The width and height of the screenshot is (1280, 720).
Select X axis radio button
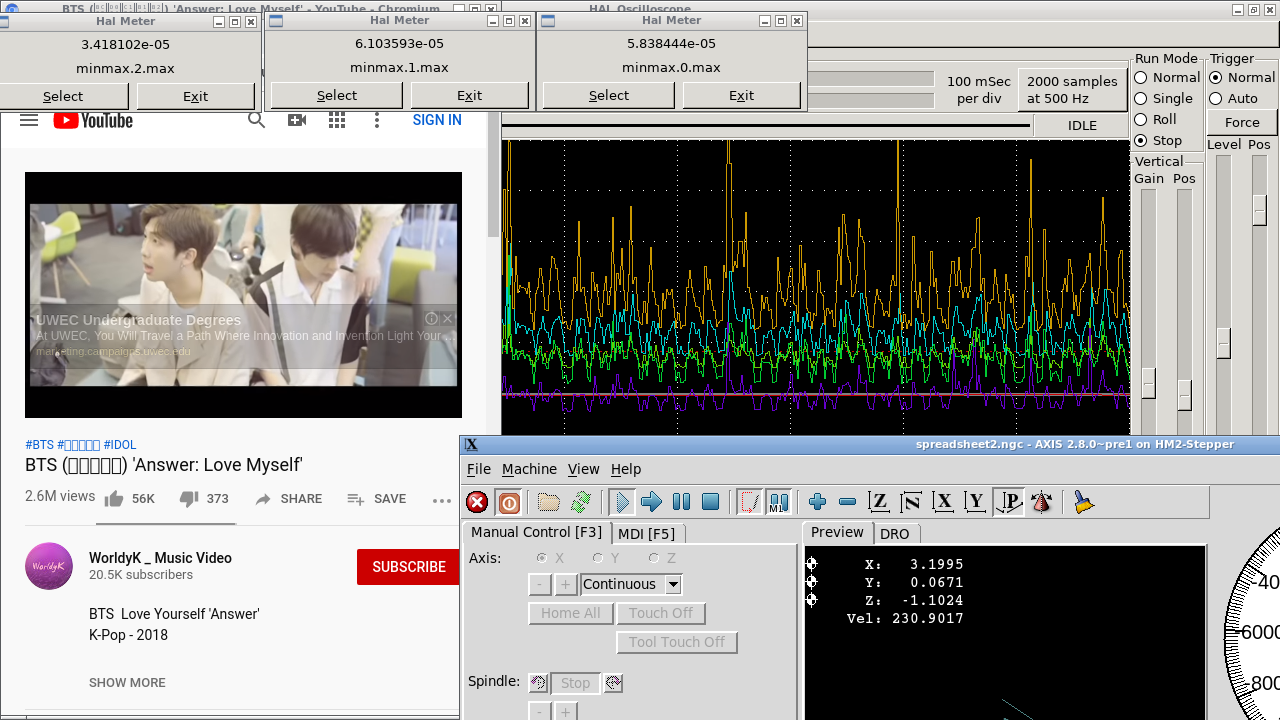coord(542,558)
